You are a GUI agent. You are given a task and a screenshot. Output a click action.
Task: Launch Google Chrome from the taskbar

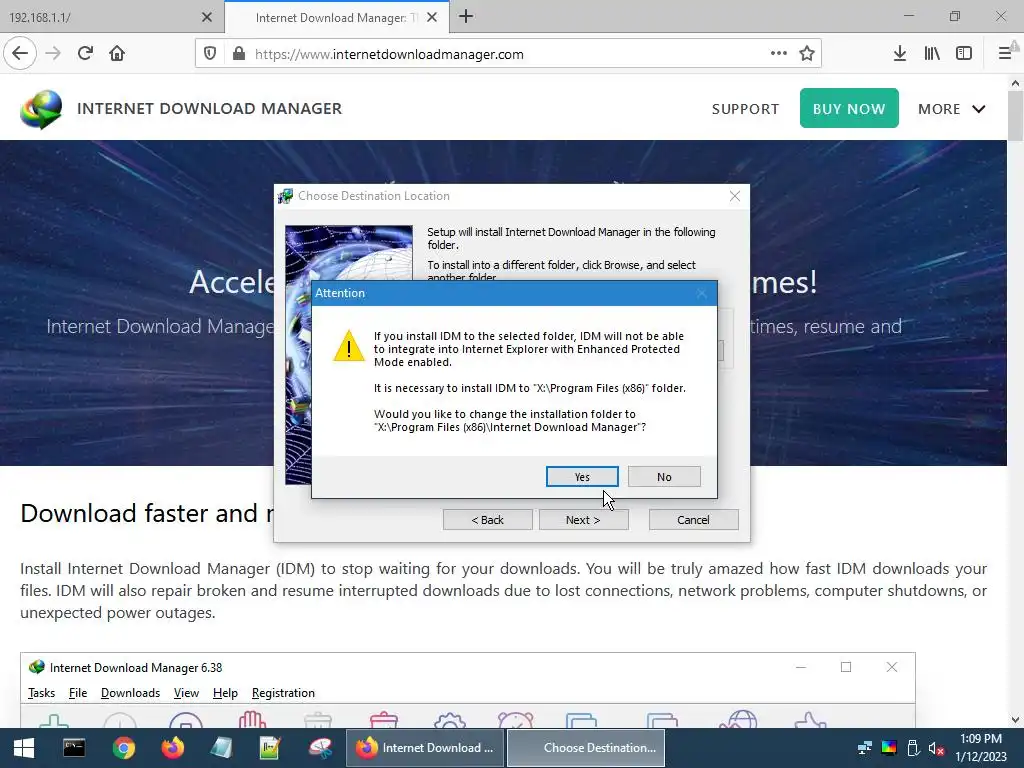123,748
